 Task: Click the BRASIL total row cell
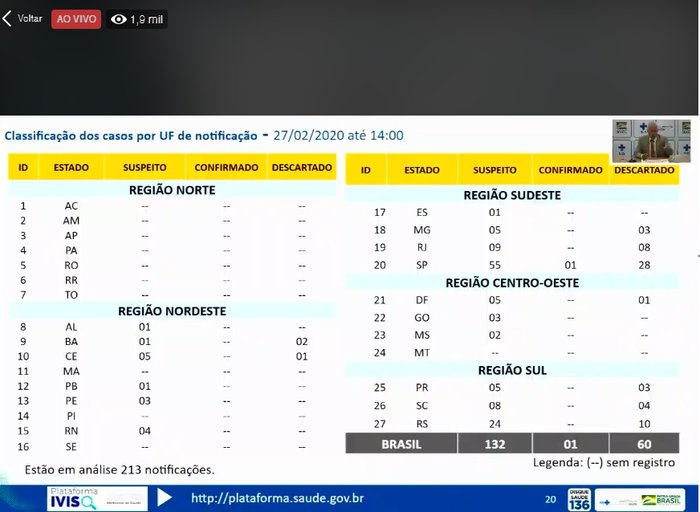pos(400,443)
